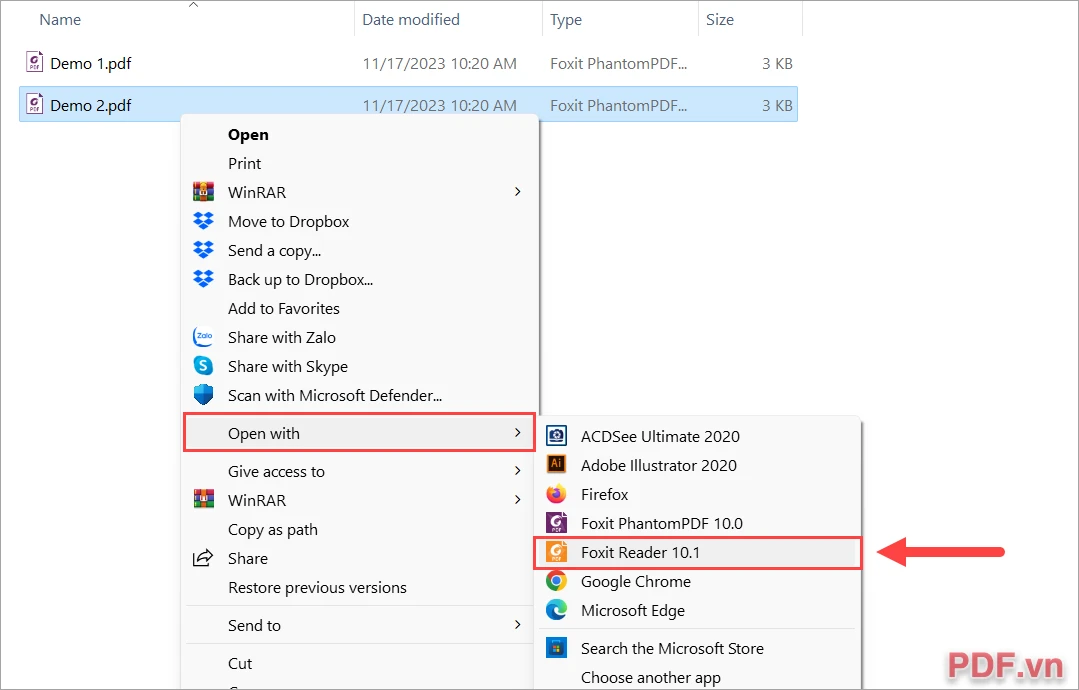The image size is (1079, 690).
Task: Expand the Give access to submenu arrow
Action: click(517, 471)
